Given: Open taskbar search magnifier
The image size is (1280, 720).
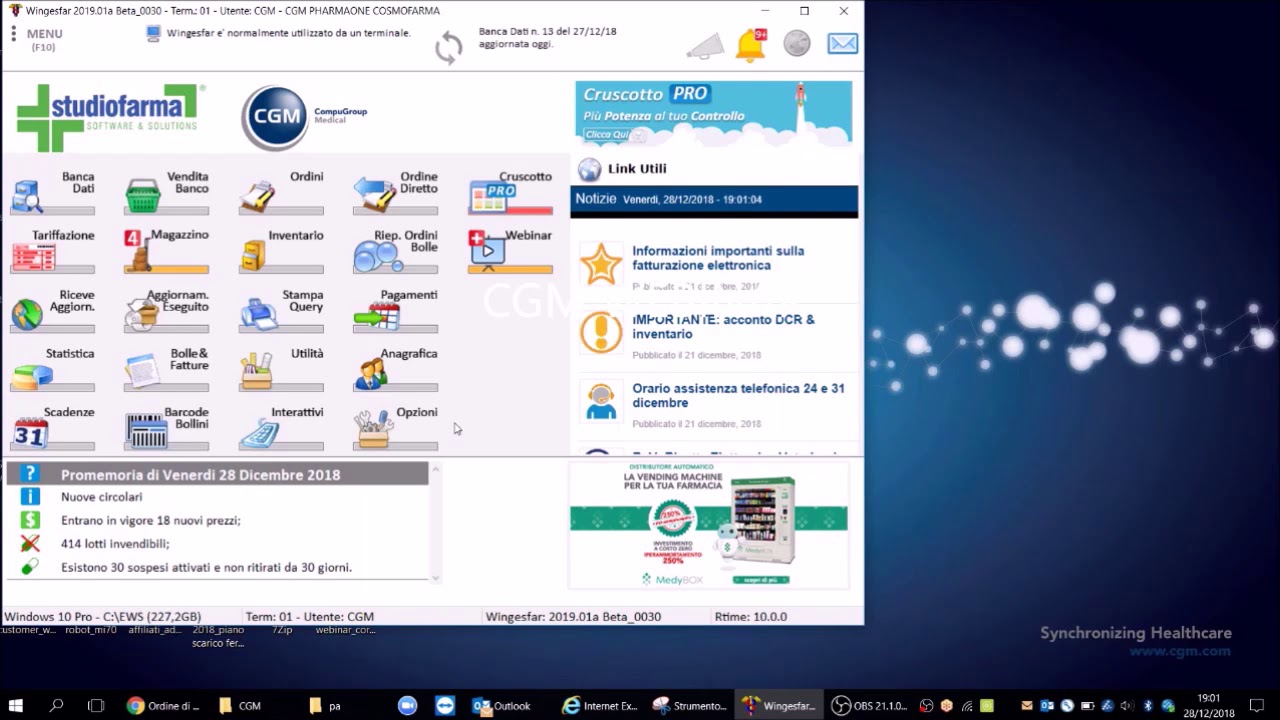Looking at the screenshot, I should tap(57, 705).
